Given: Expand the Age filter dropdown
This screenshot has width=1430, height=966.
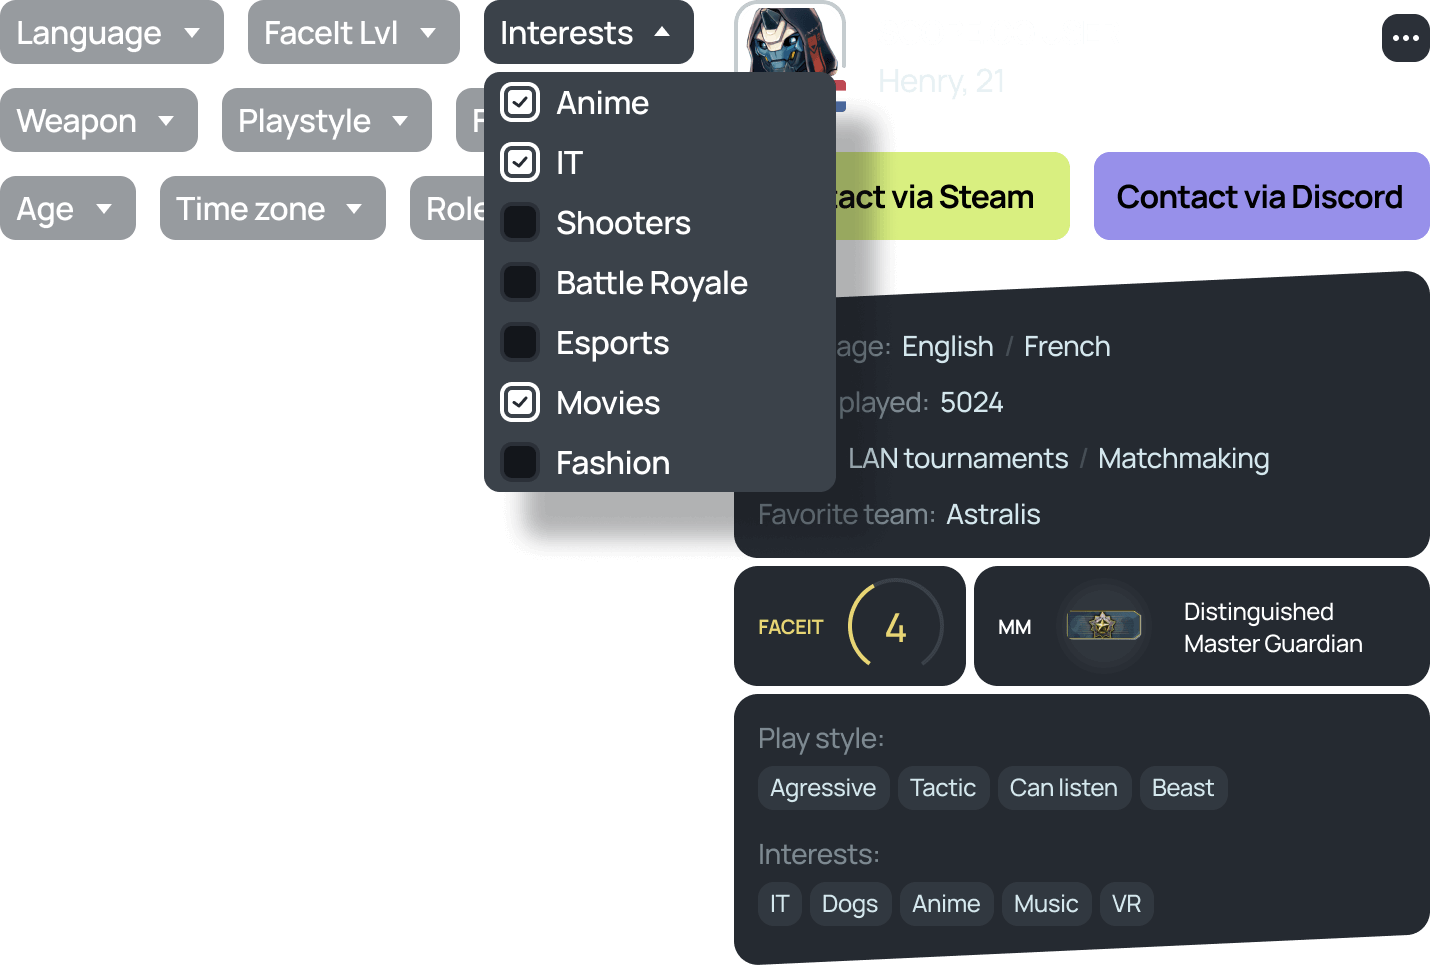Looking at the screenshot, I should (68, 208).
